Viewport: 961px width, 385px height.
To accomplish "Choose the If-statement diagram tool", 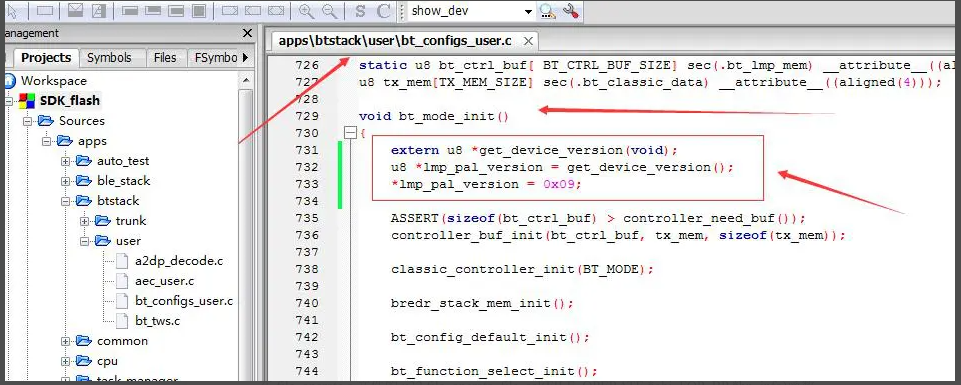I will pyautogui.click(x=75, y=10).
